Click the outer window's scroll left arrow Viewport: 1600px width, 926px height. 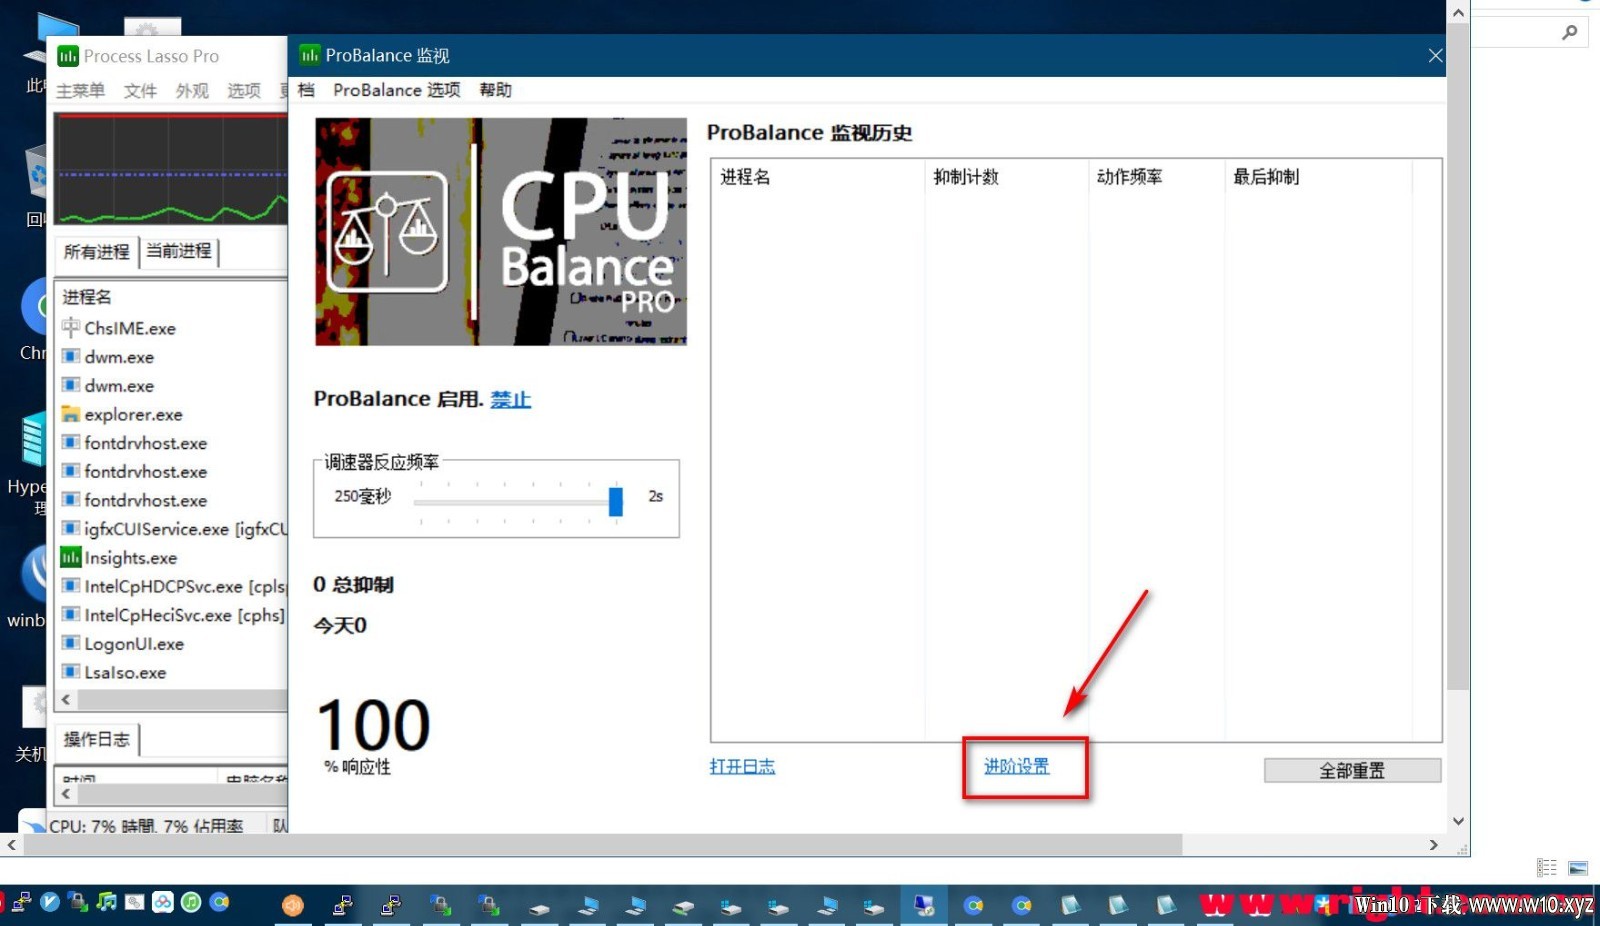pyautogui.click(x=12, y=845)
